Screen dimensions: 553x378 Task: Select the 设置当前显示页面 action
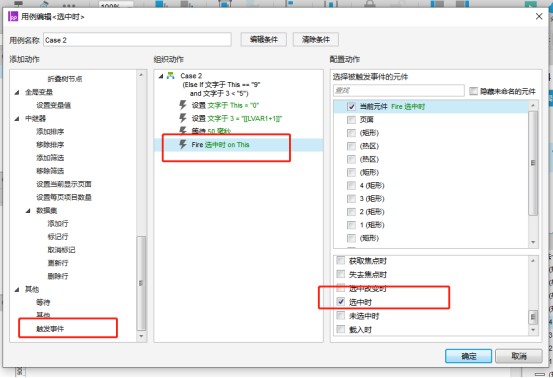click(64, 184)
